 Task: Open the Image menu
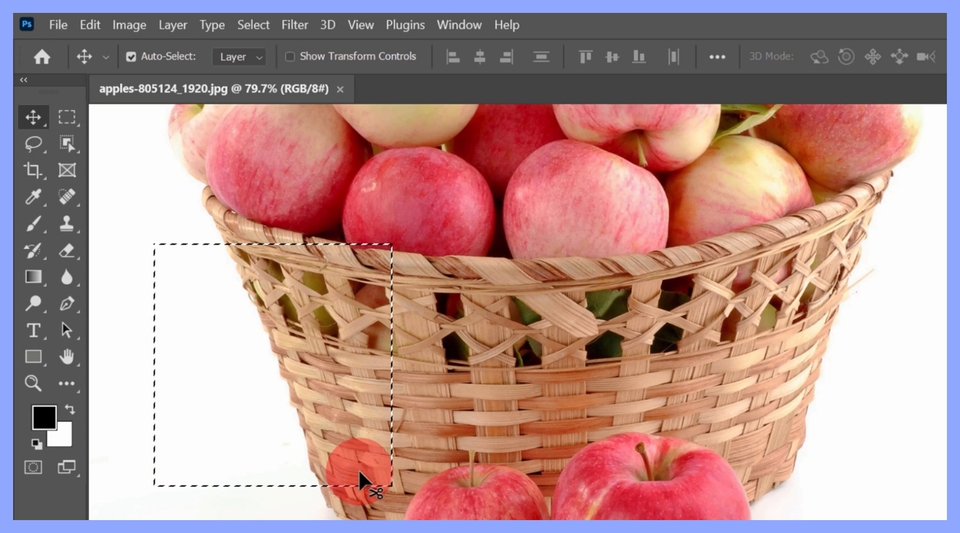pyautogui.click(x=129, y=25)
